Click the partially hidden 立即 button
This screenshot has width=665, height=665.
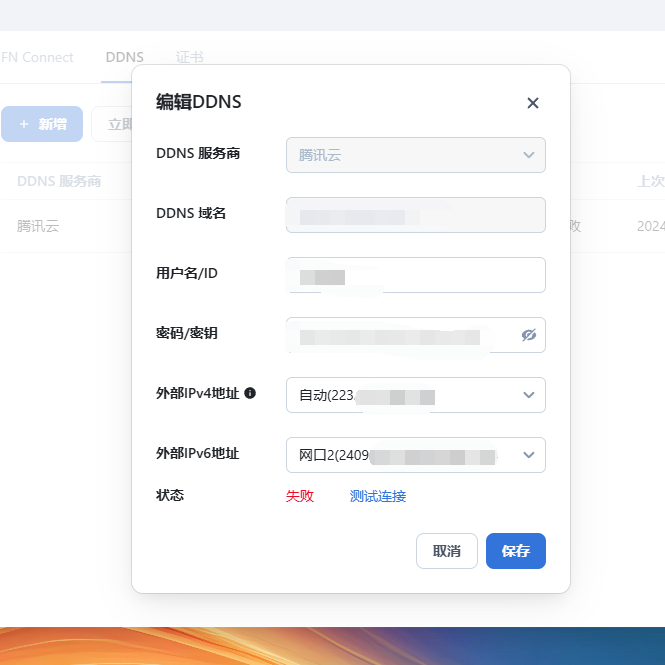point(115,124)
